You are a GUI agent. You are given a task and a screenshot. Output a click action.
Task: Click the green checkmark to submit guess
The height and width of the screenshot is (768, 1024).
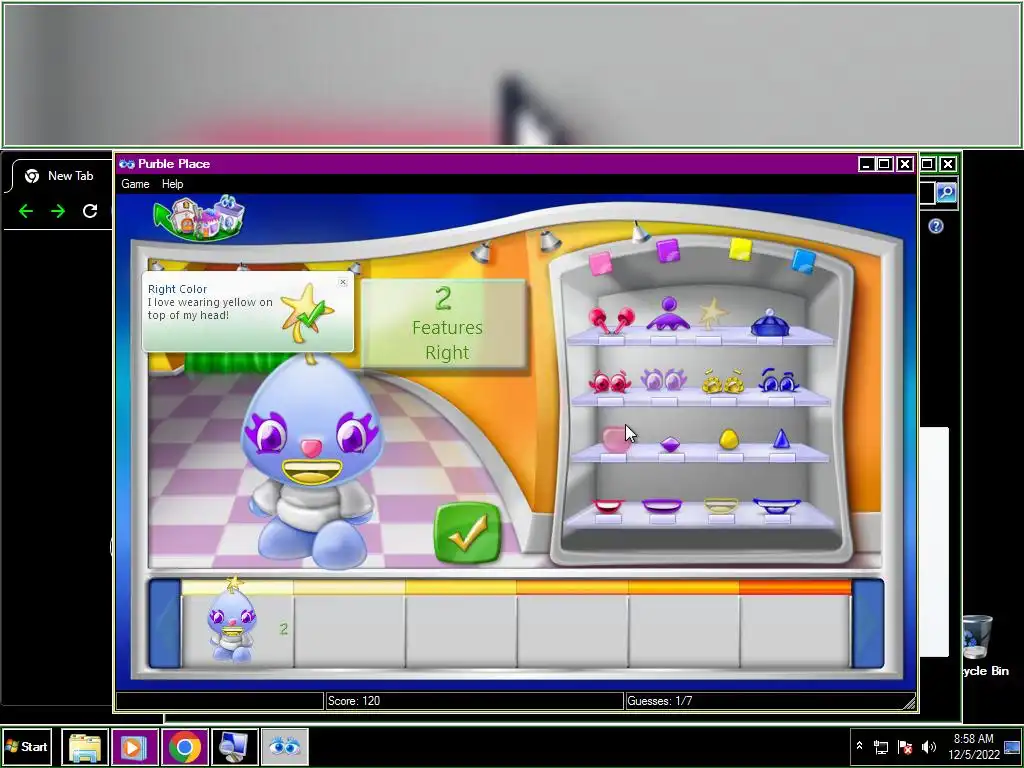tap(468, 533)
